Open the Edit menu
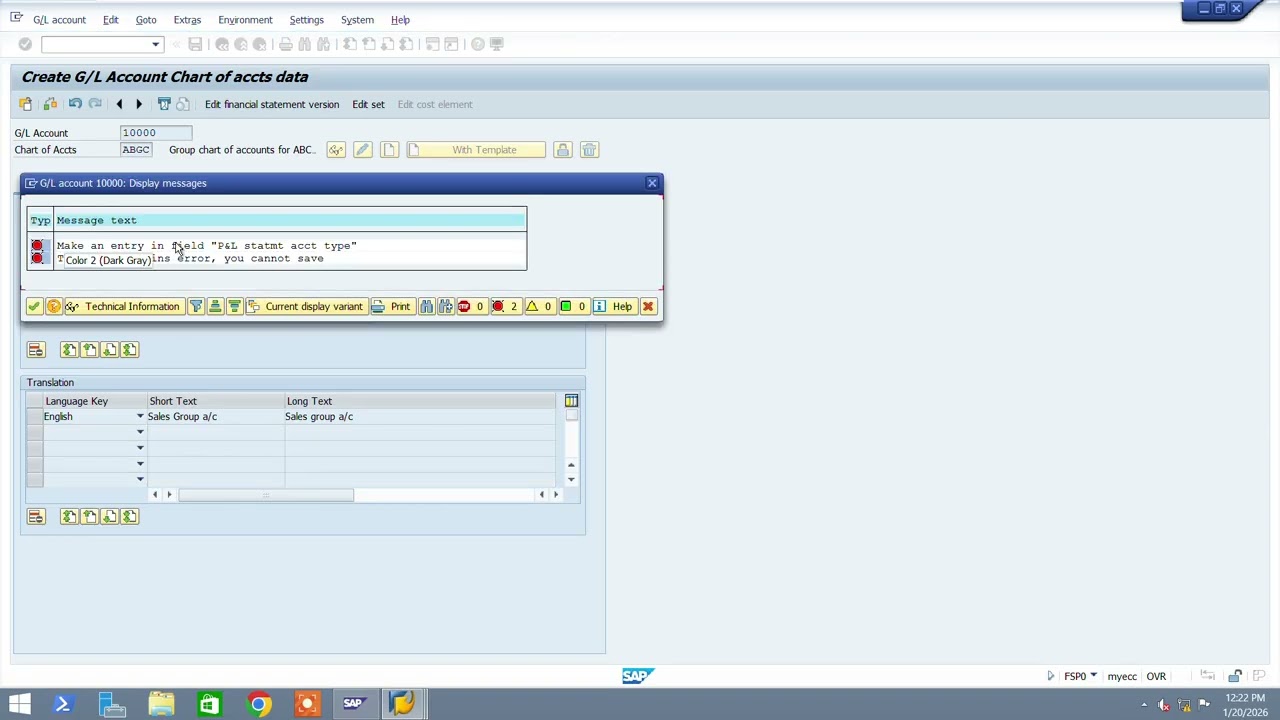 (x=110, y=20)
